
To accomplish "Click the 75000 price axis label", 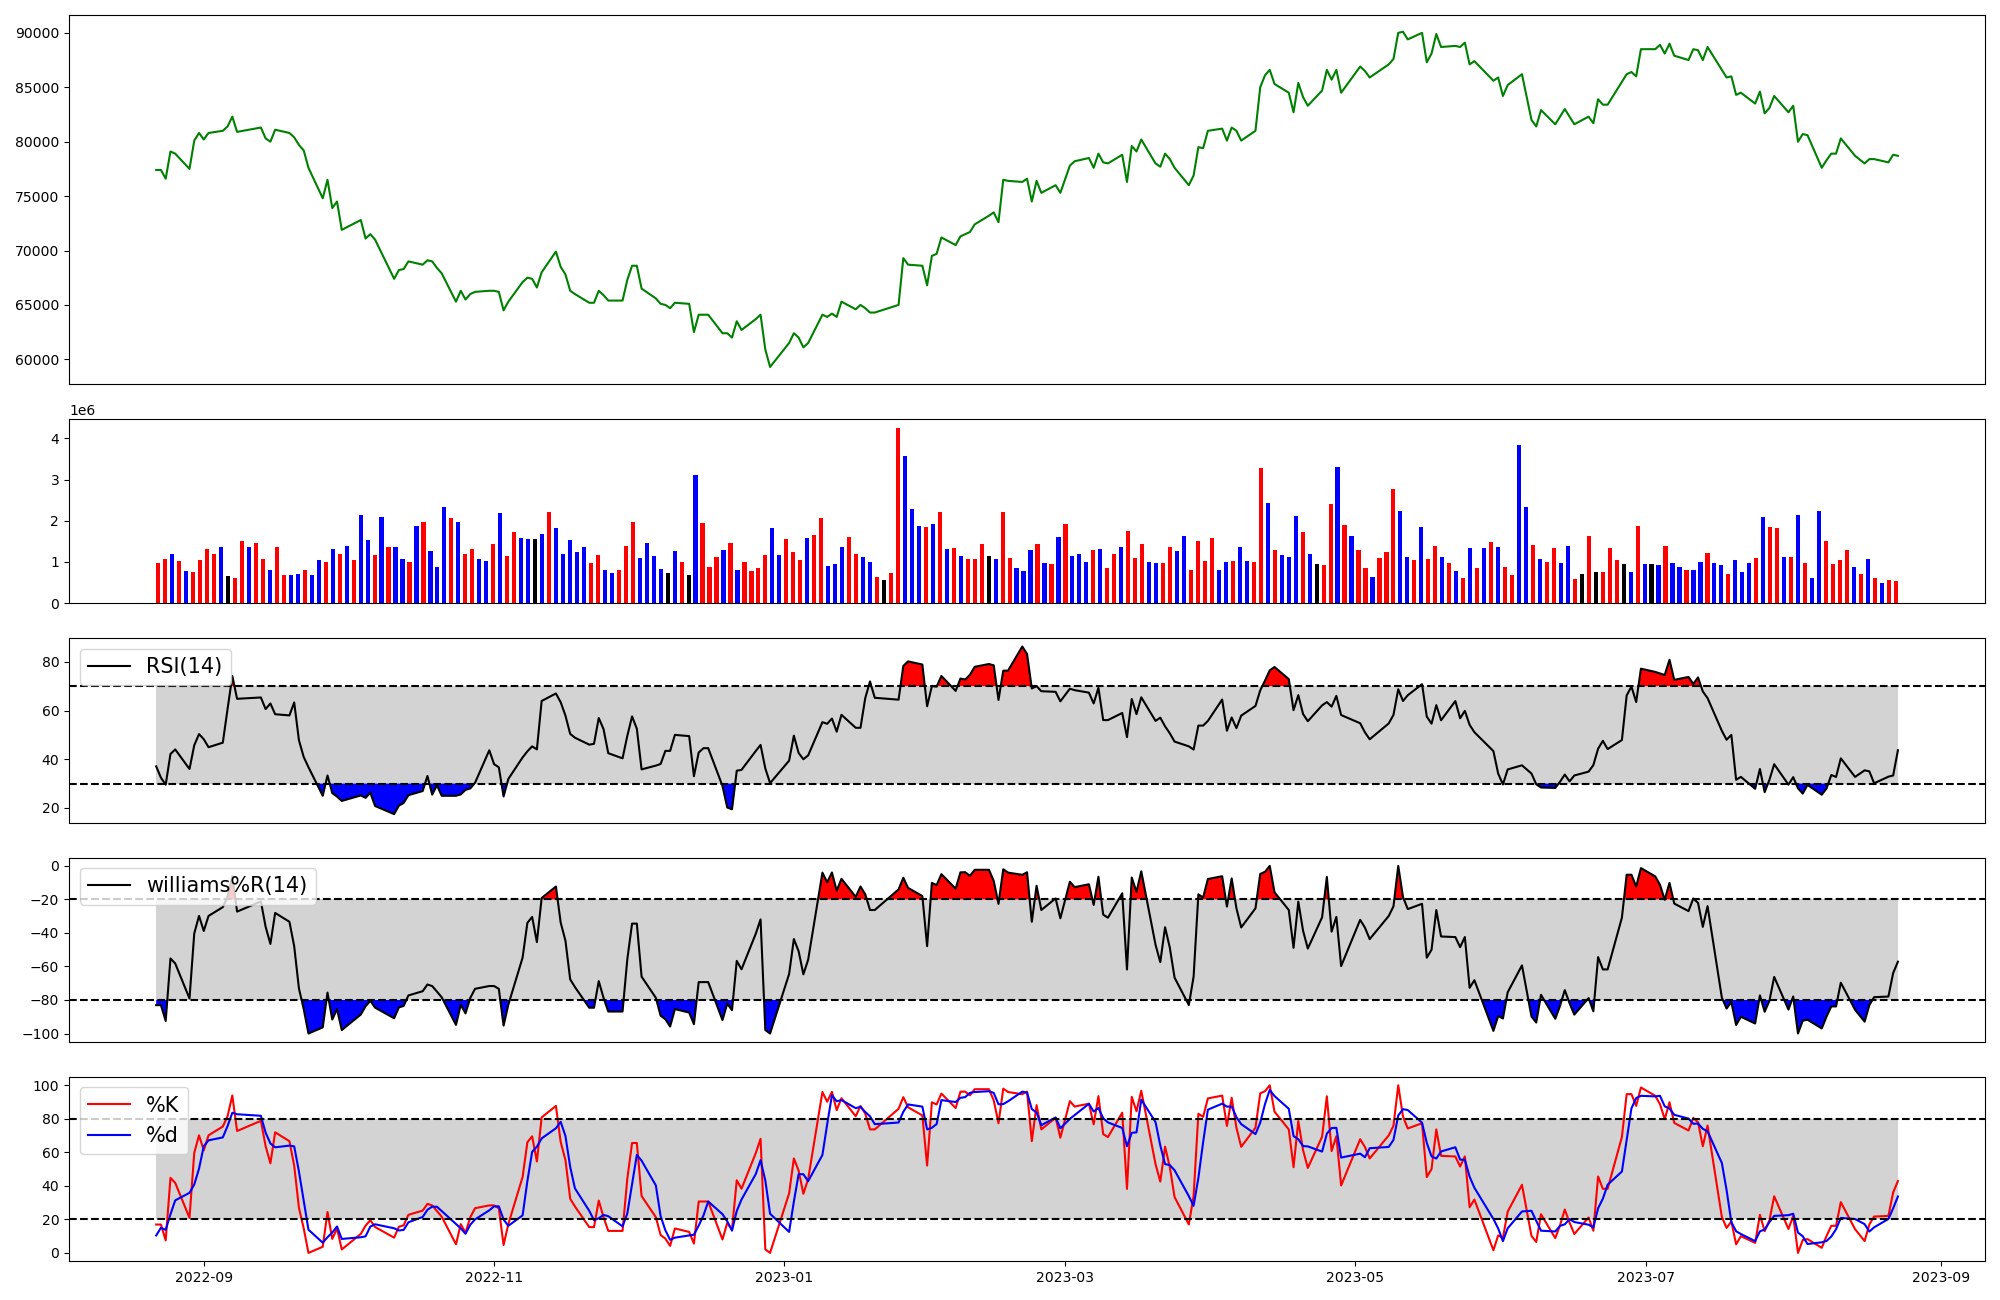I will [38, 197].
